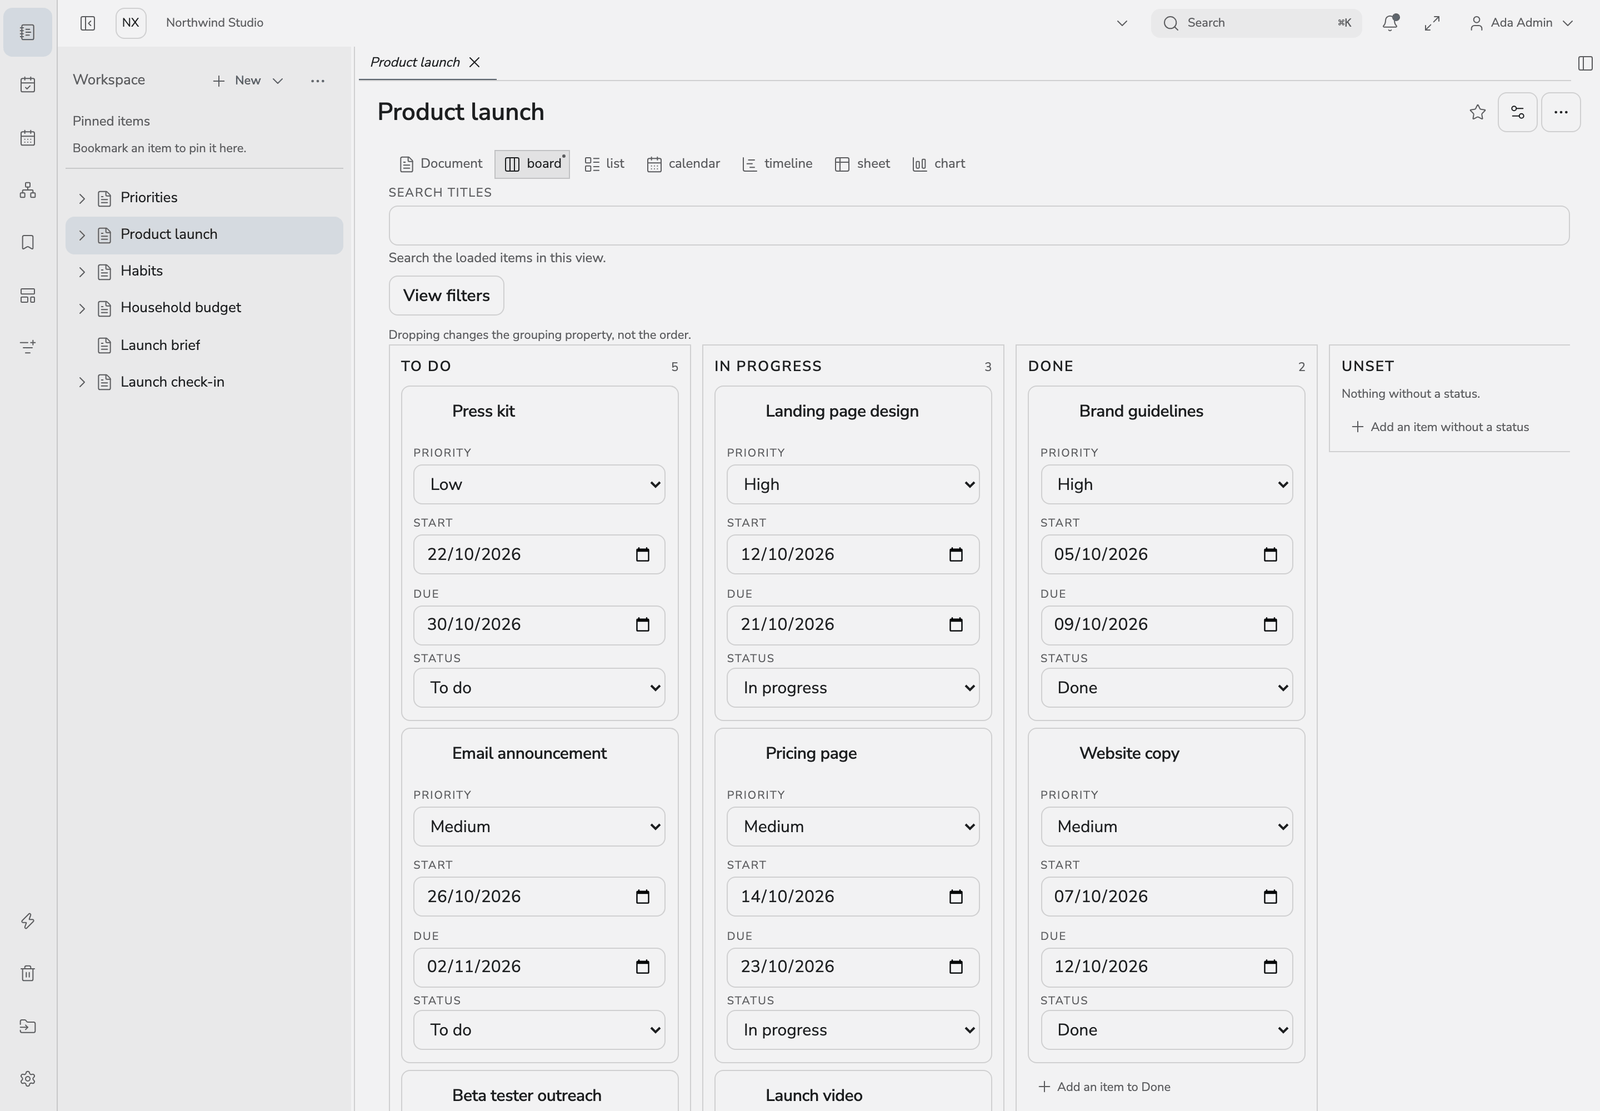This screenshot has height=1111, width=1600.
Task: Open the trash rail icon
Action: (28, 973)
